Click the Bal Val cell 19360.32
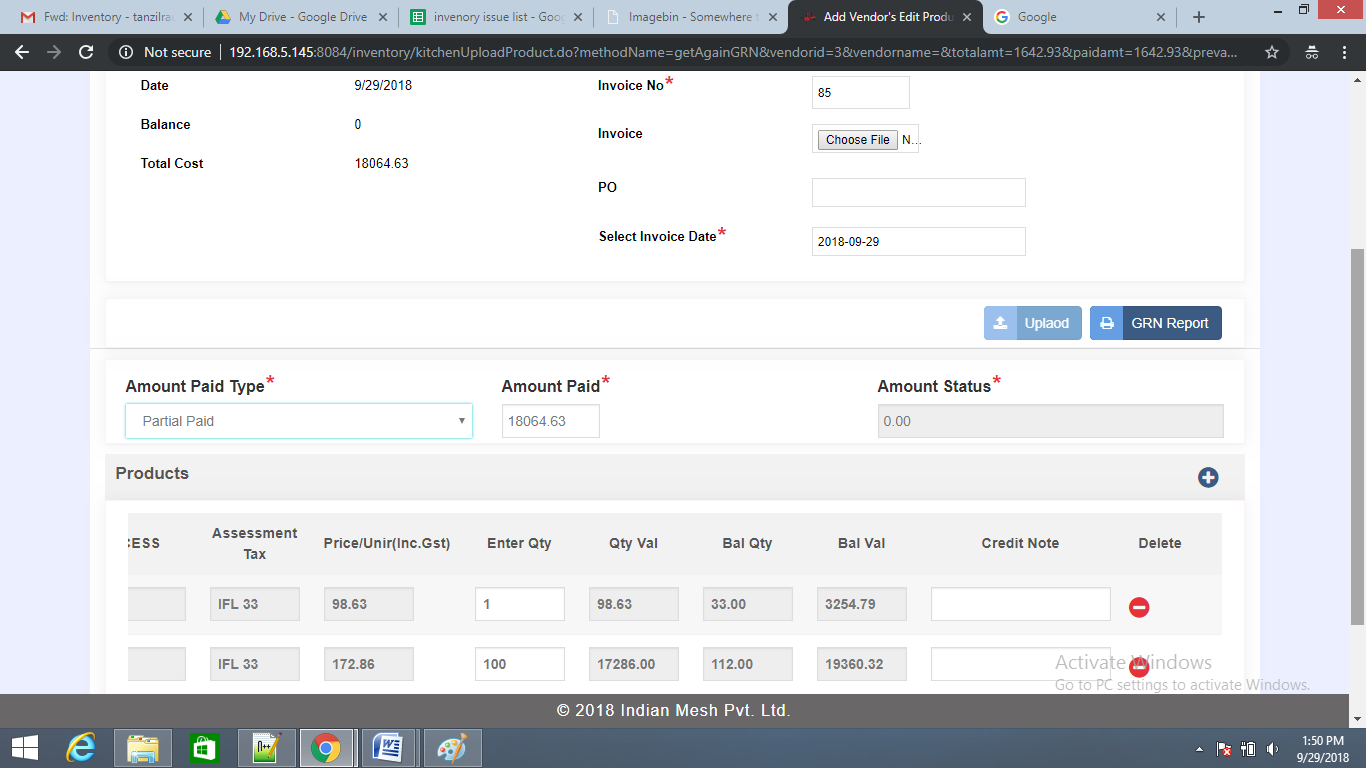The width and height of the screenshot is (1366, 768). (862, 664)
